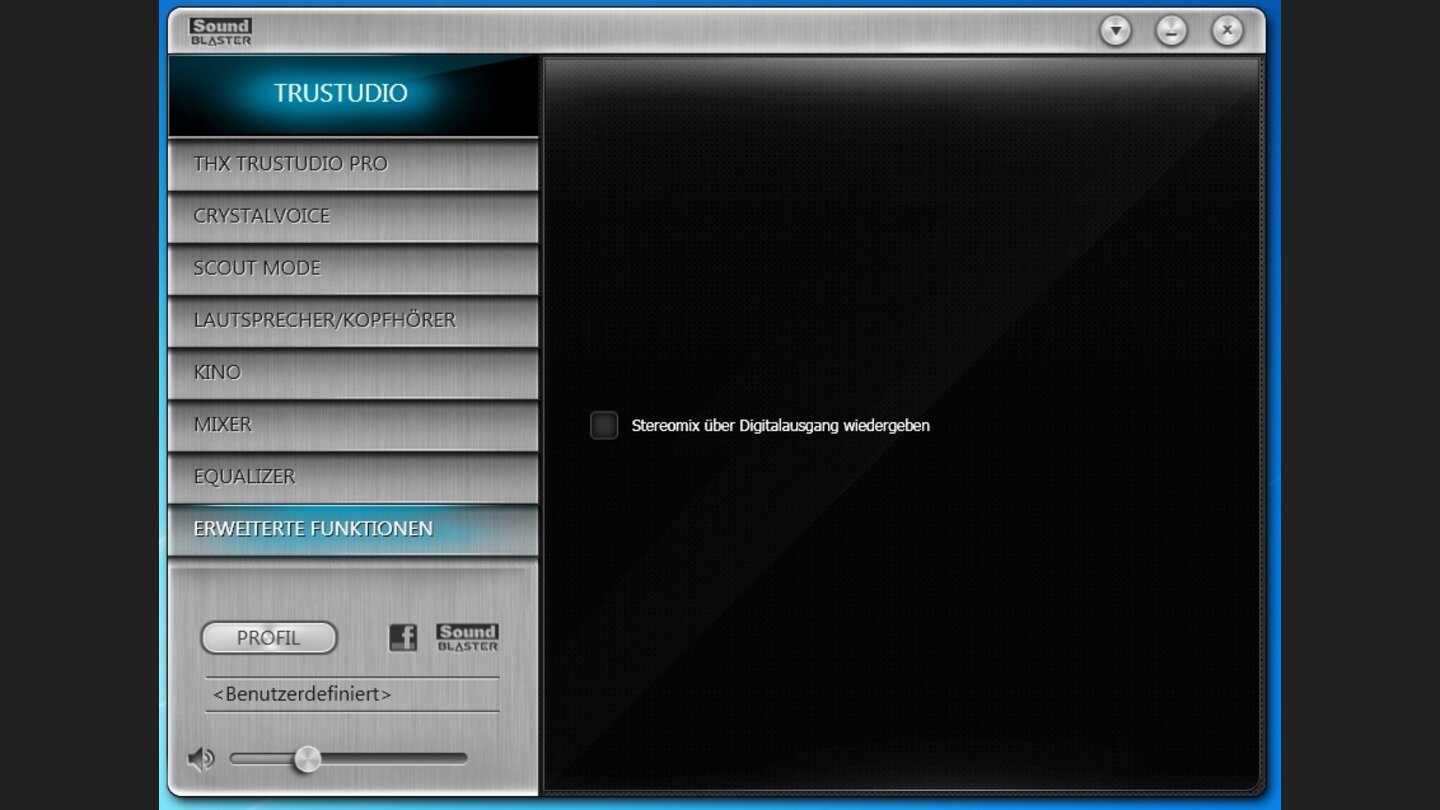Open the Mixer section

(353, 424)
